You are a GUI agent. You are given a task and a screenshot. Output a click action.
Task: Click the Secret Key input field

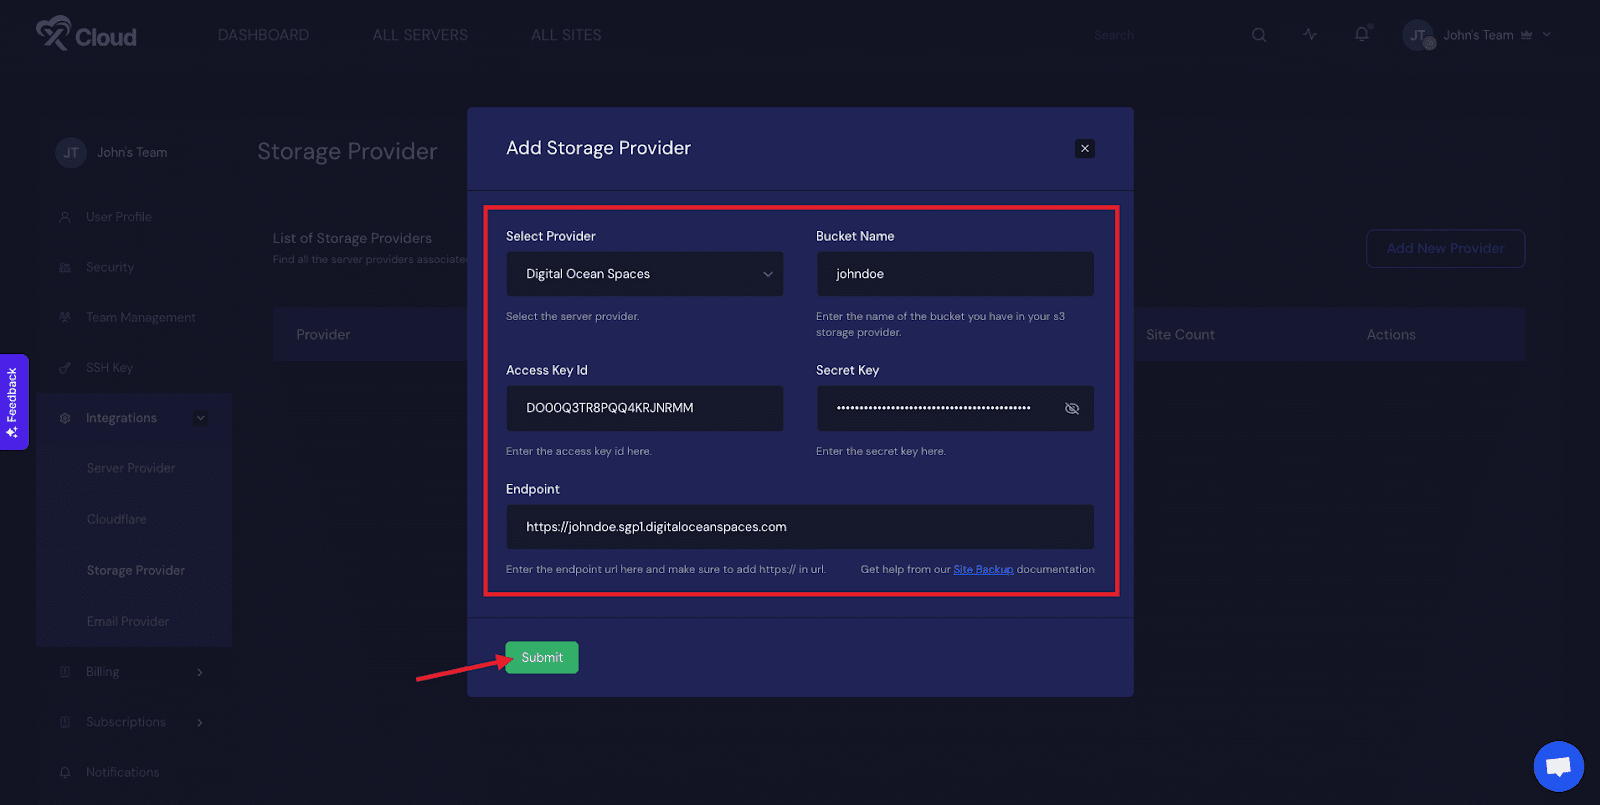click(955, 408)
